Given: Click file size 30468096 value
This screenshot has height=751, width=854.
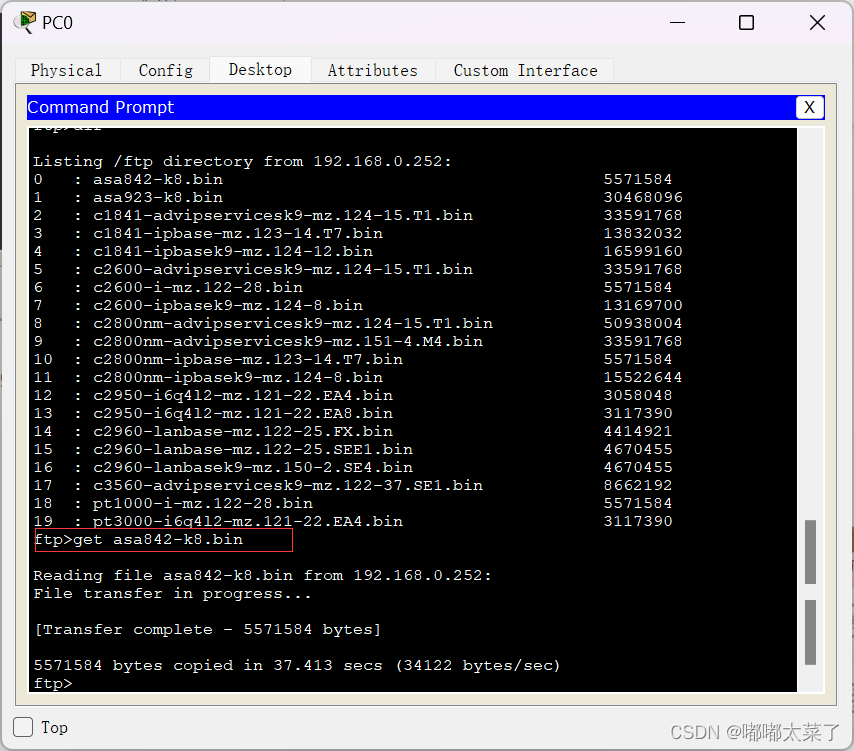Looking at the screenshot, I should (643, 197).
